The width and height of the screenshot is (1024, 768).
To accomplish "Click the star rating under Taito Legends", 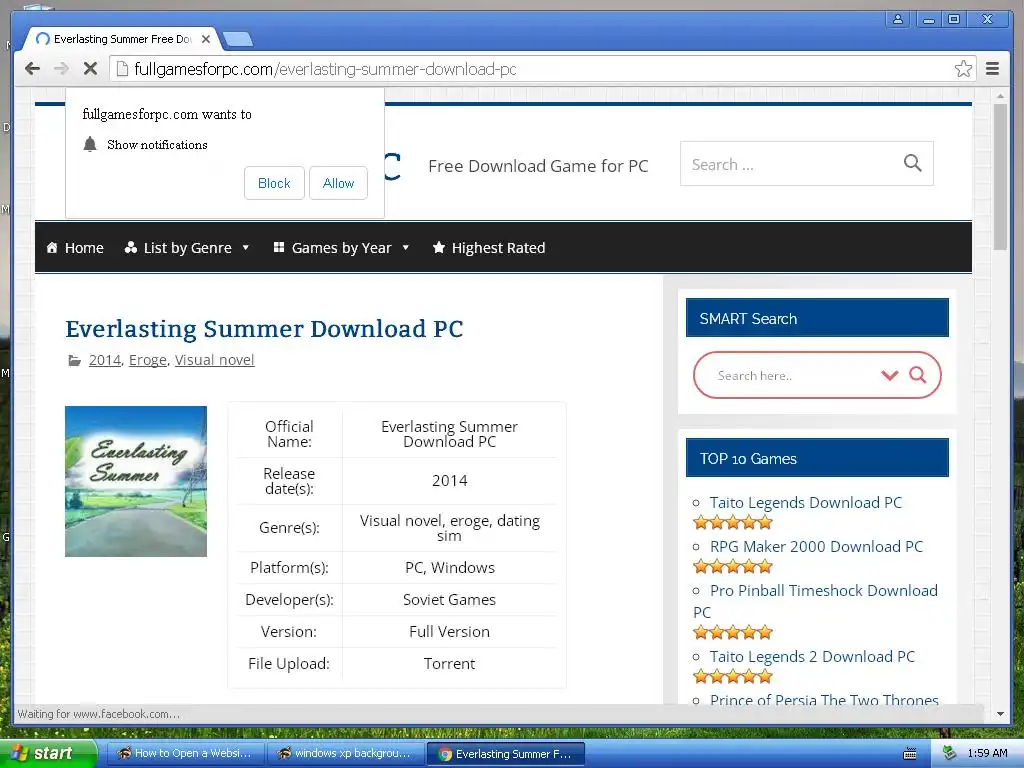I will coord(733,522).
